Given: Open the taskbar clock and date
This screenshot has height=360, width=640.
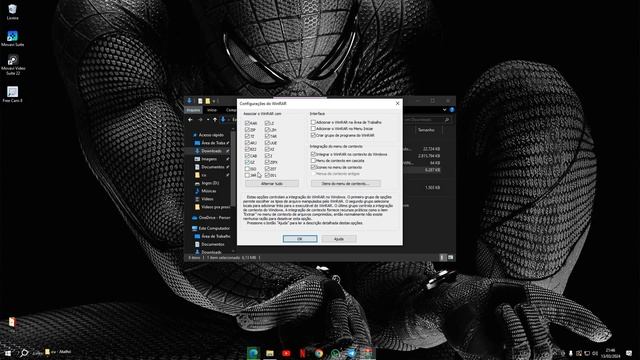Looking at the screenshot, I should coord(611,353).
